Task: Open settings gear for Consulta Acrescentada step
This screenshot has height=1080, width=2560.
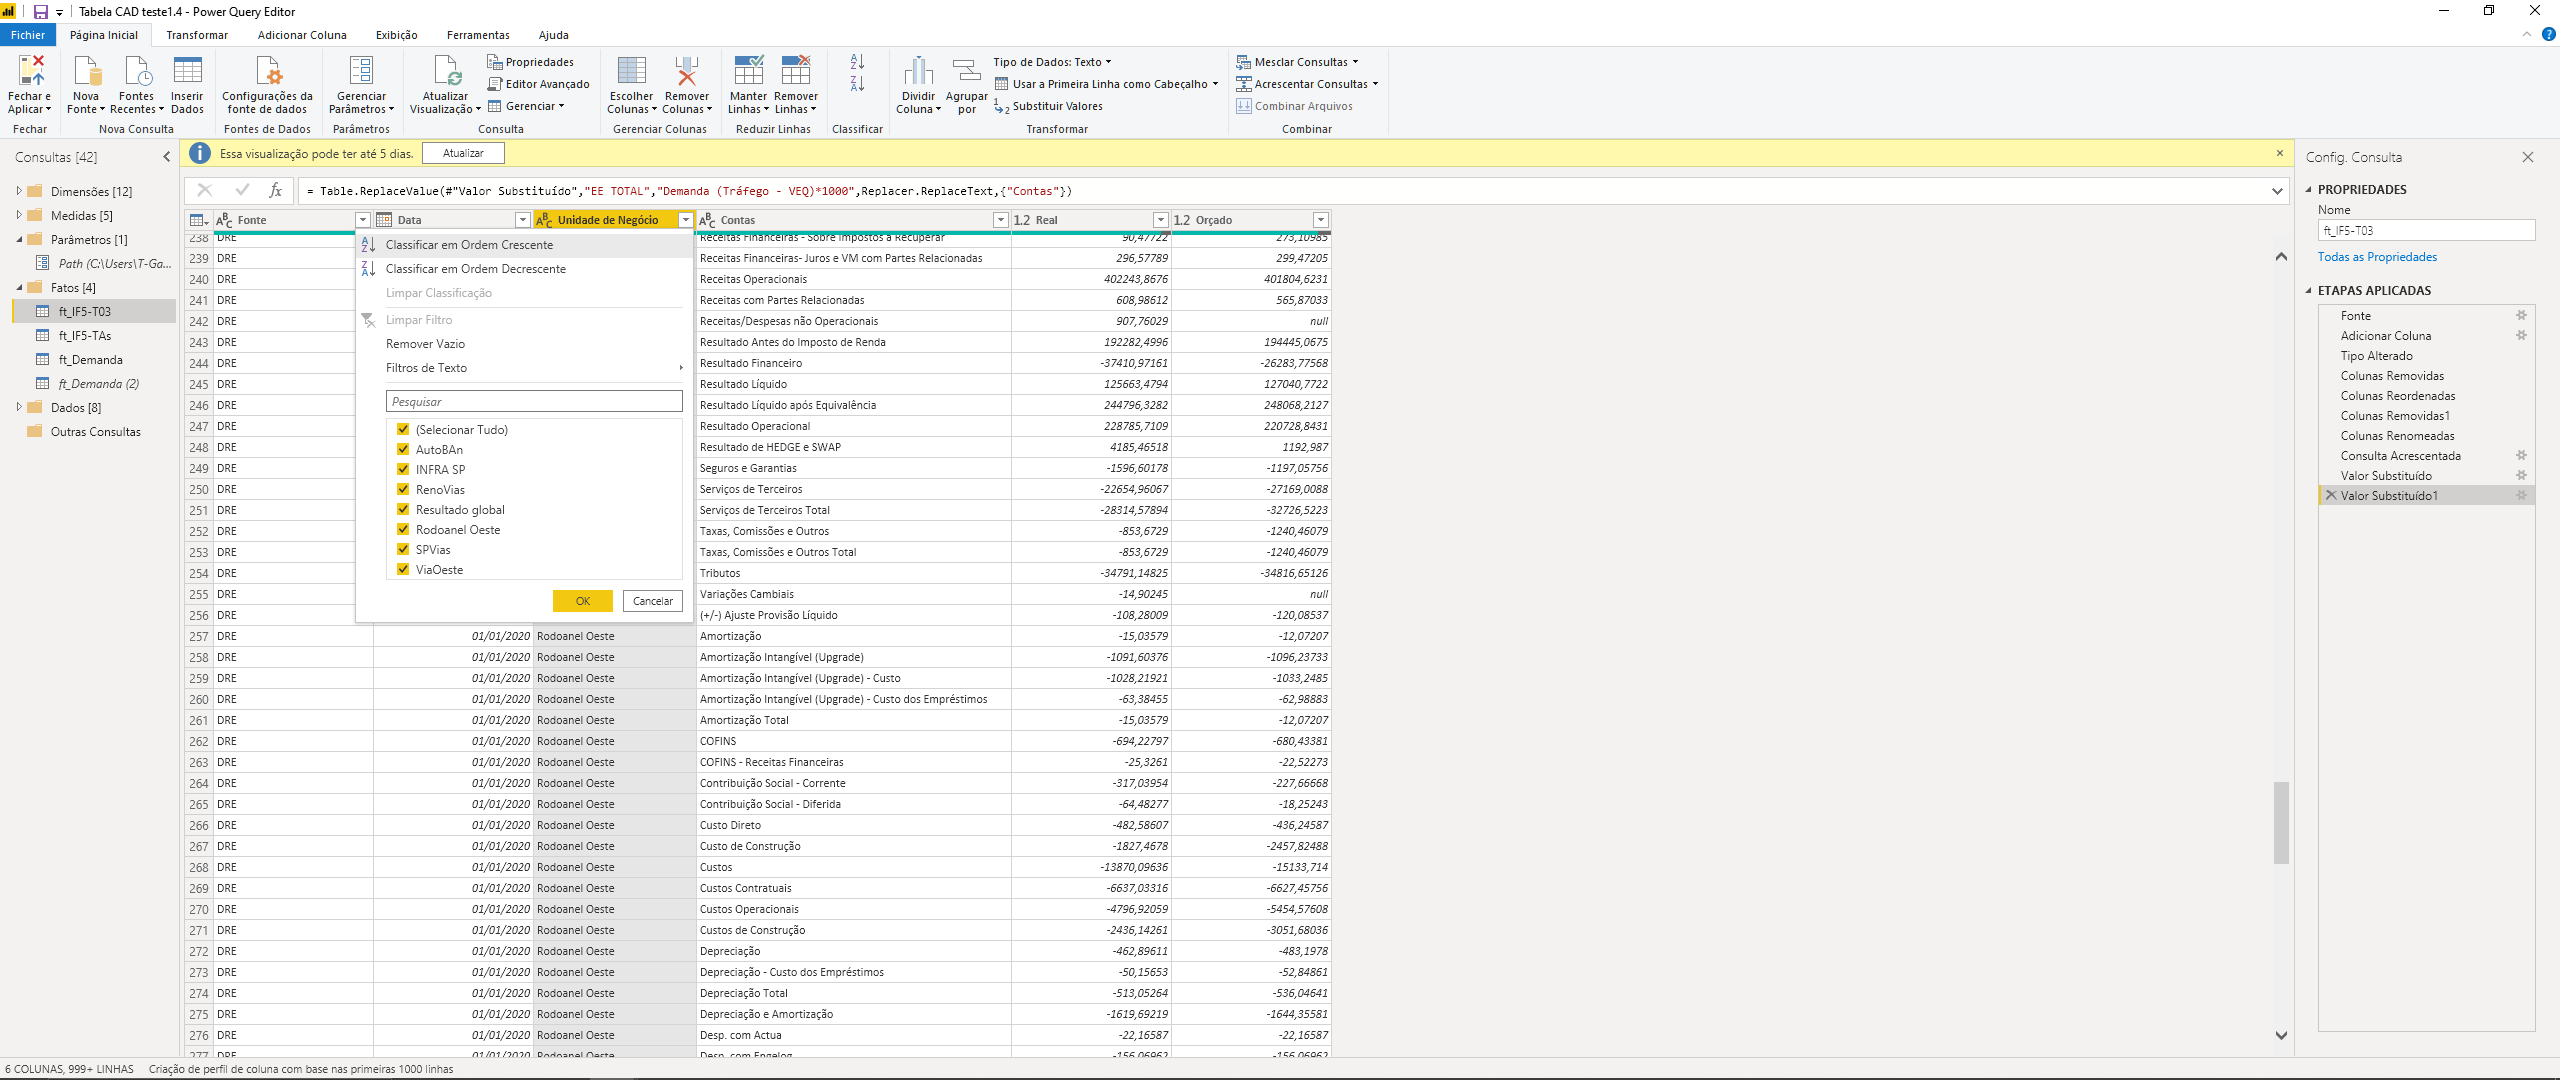Action: (x=2521, y=456)
